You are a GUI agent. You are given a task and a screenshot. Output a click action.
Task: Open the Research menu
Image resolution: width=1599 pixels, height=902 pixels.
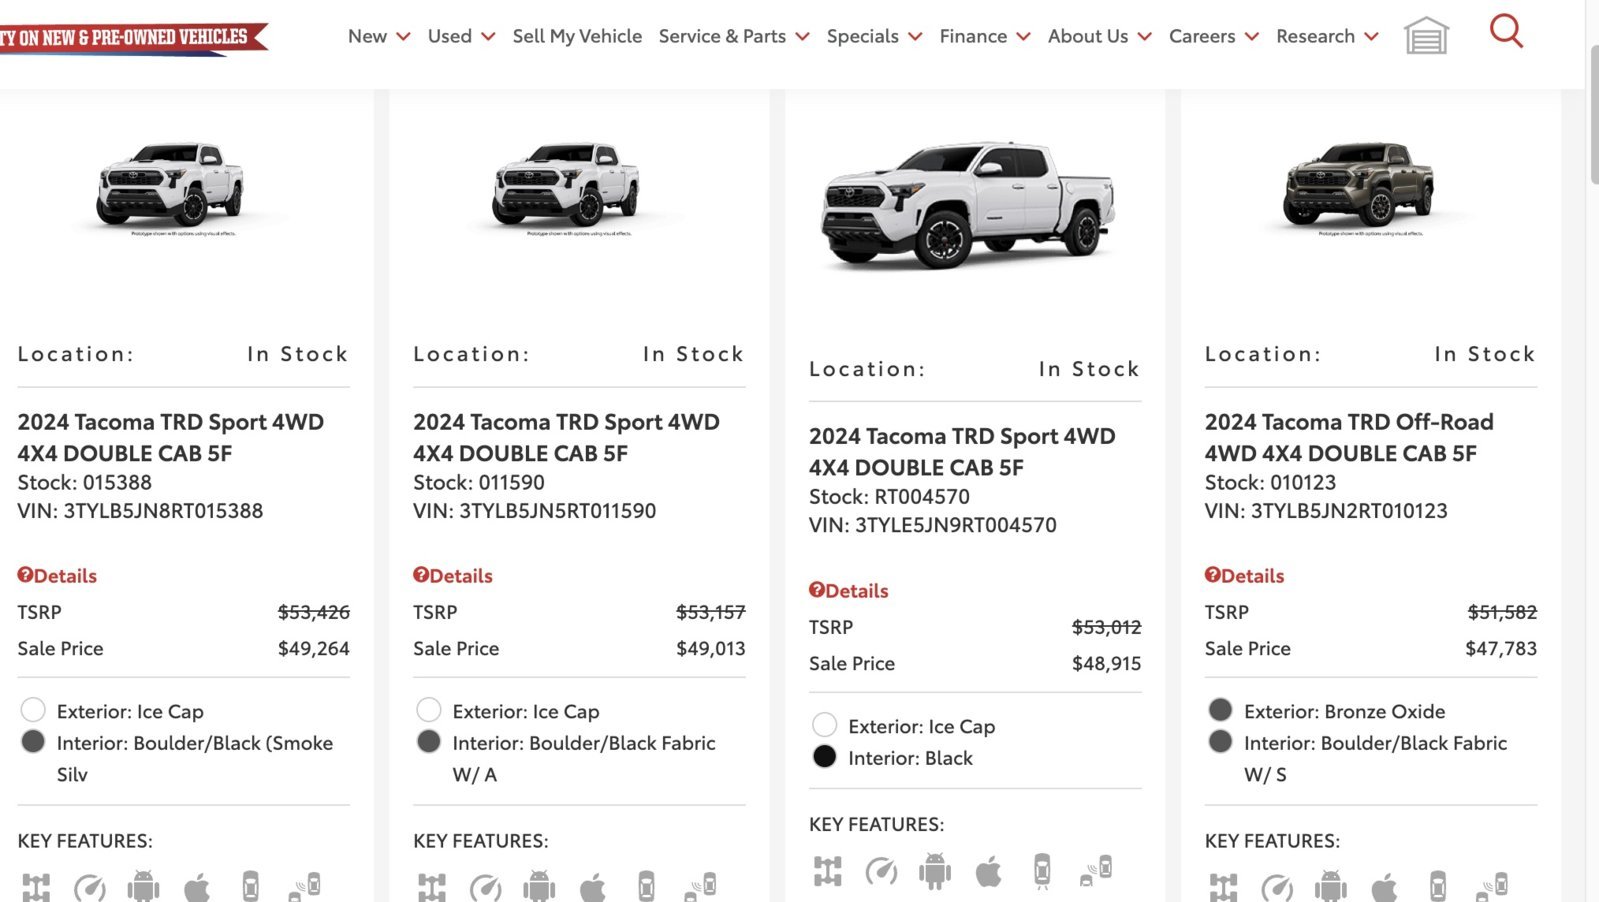coord(1327,36)
